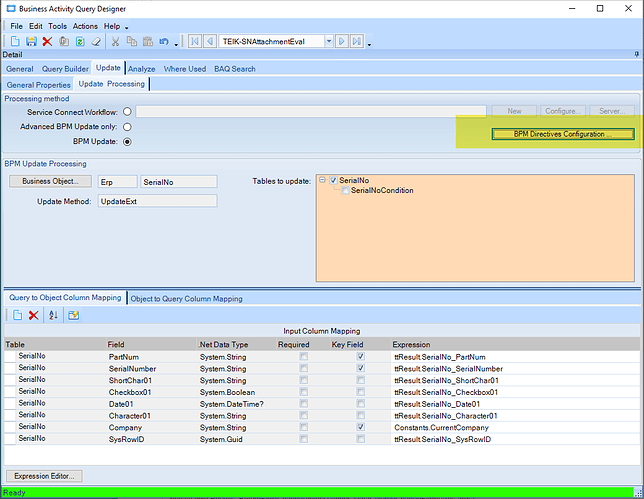This screenshot has width=644, height=499.
Task: Open the TEIK-SNAttachmentEval query dropdown
Action: pos(329,41)
